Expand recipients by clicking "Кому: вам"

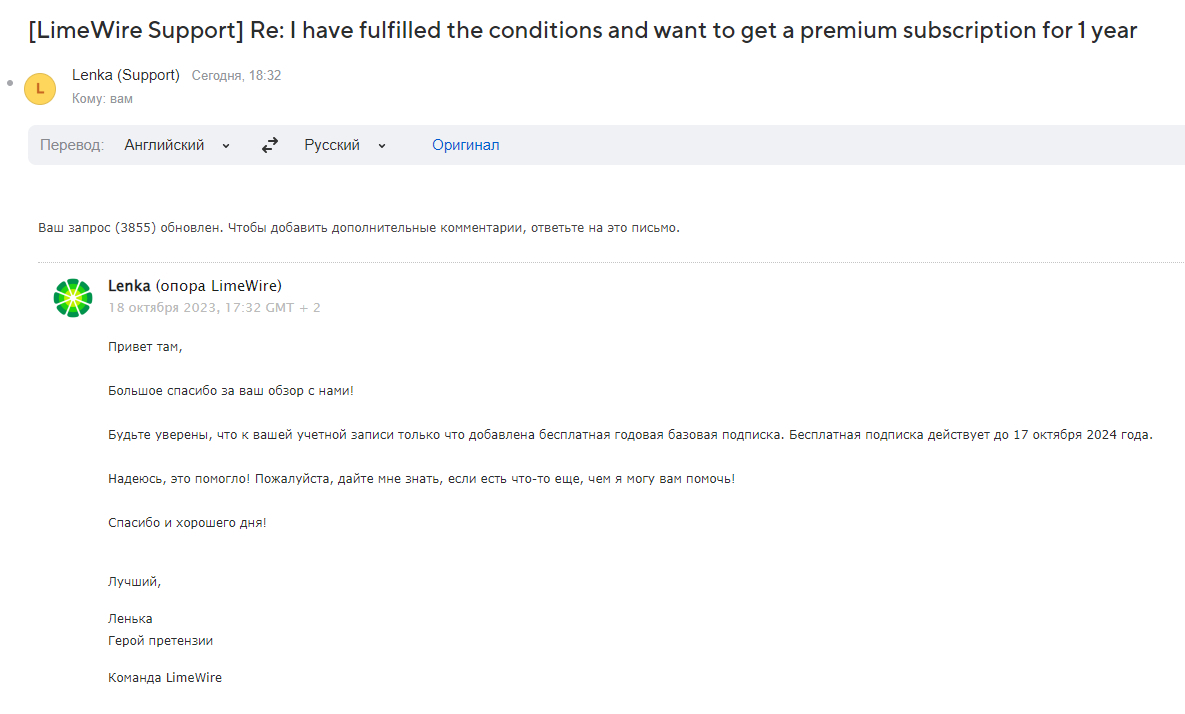click(102, 99)
